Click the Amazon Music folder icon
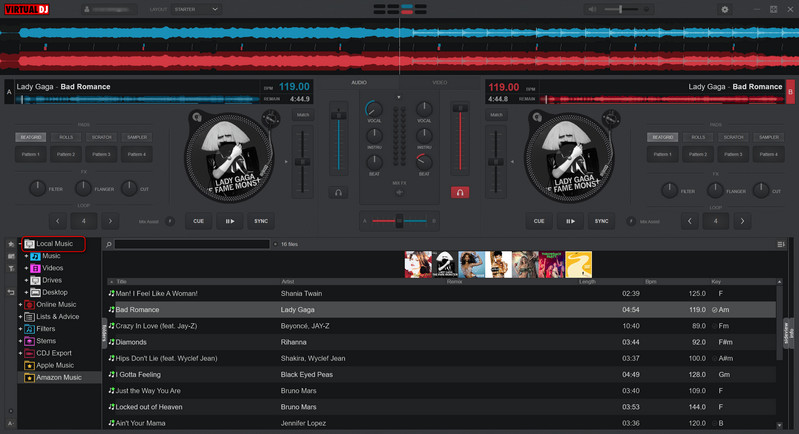Image resolution: width=799 pixels, height=434 pixels. click(x=30, y=377)
